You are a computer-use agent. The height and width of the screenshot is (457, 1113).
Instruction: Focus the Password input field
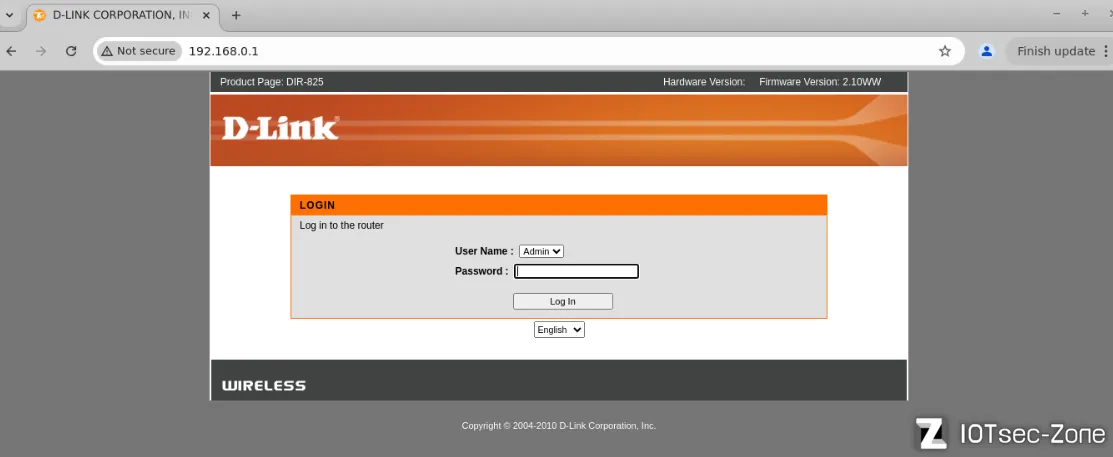(x=576, y=271)
